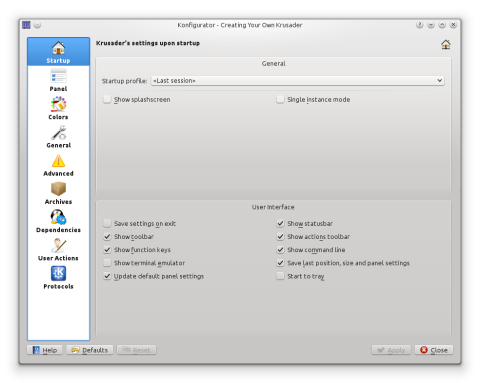Open the General wrench settings page
Image resolution: width=480 pixels, height=383 pixels.
coord(58,136)
